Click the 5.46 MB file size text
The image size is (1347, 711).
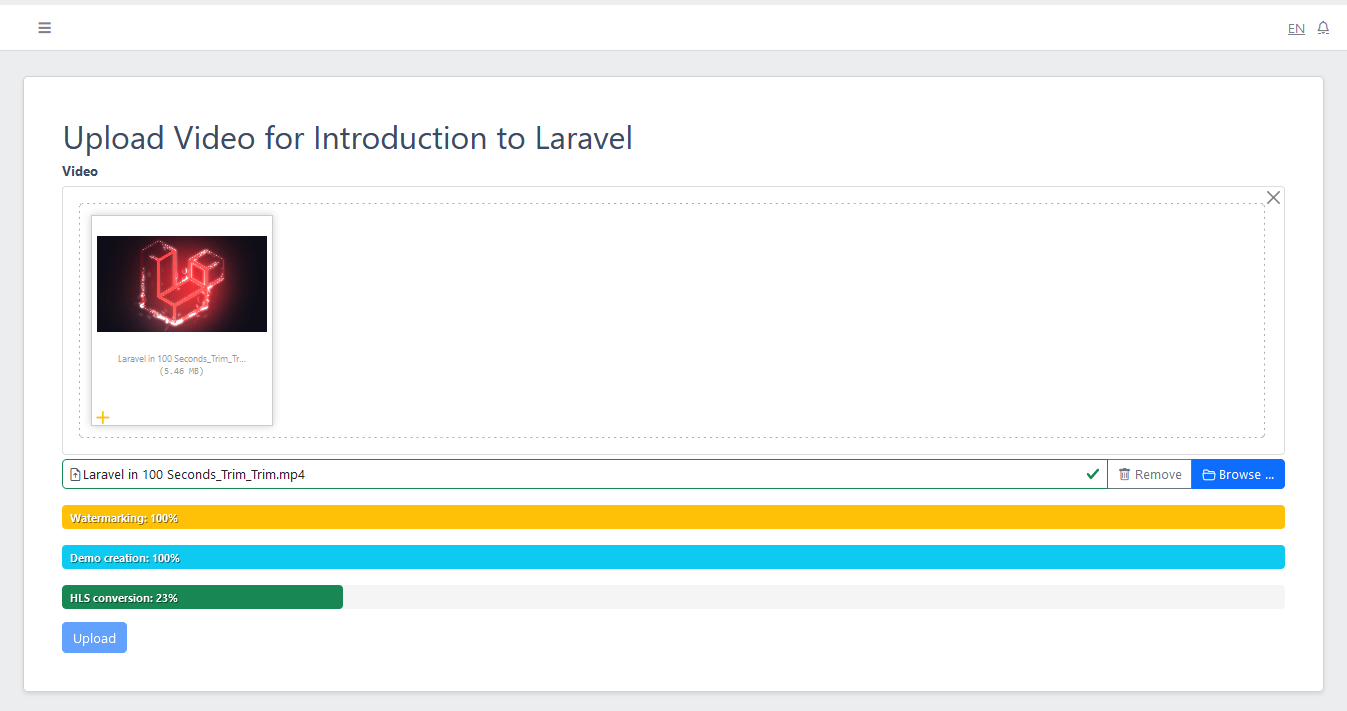tap(182, 371)
